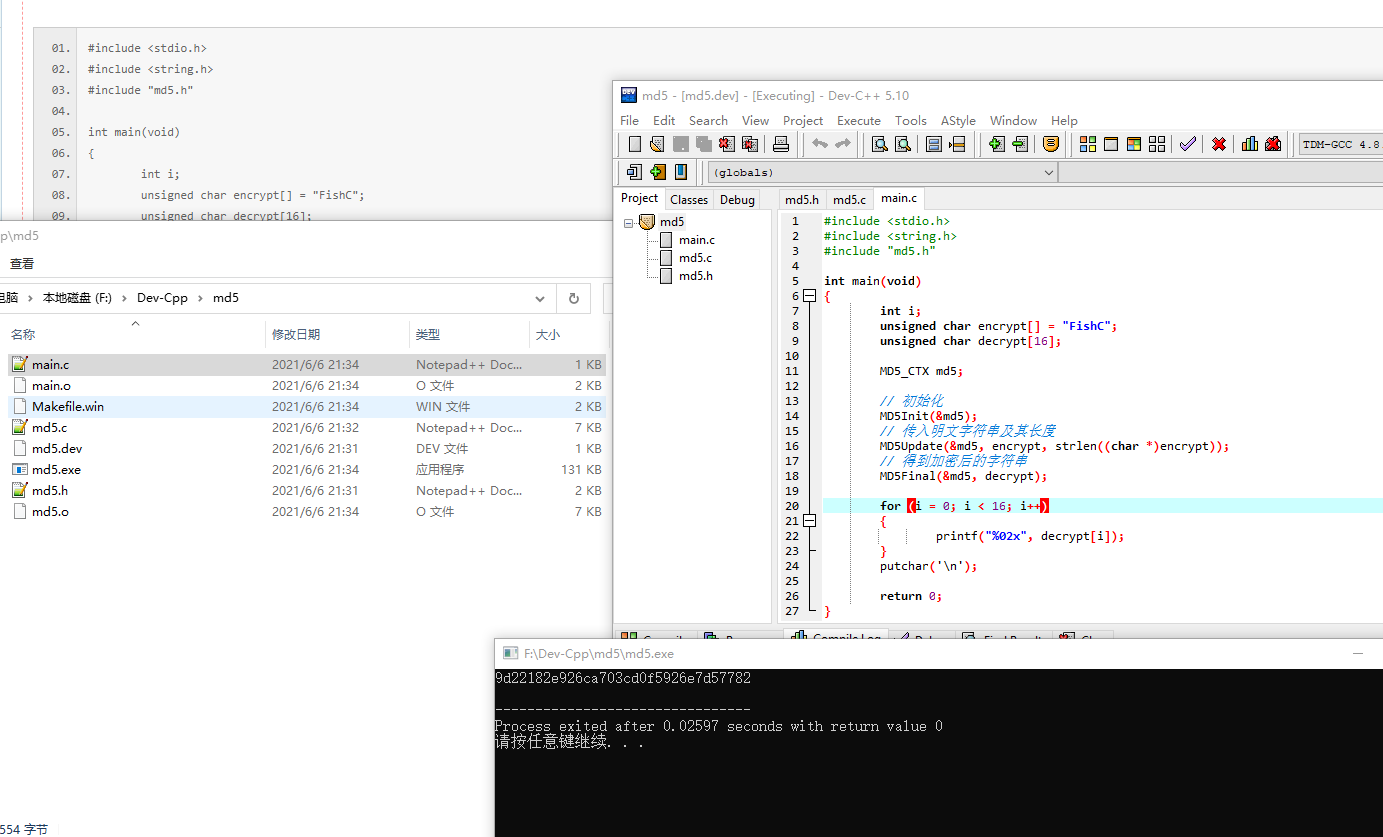Click the Add to project plus icon
The width and height of the screenshot is (1383, 837).
click(996, 144)
